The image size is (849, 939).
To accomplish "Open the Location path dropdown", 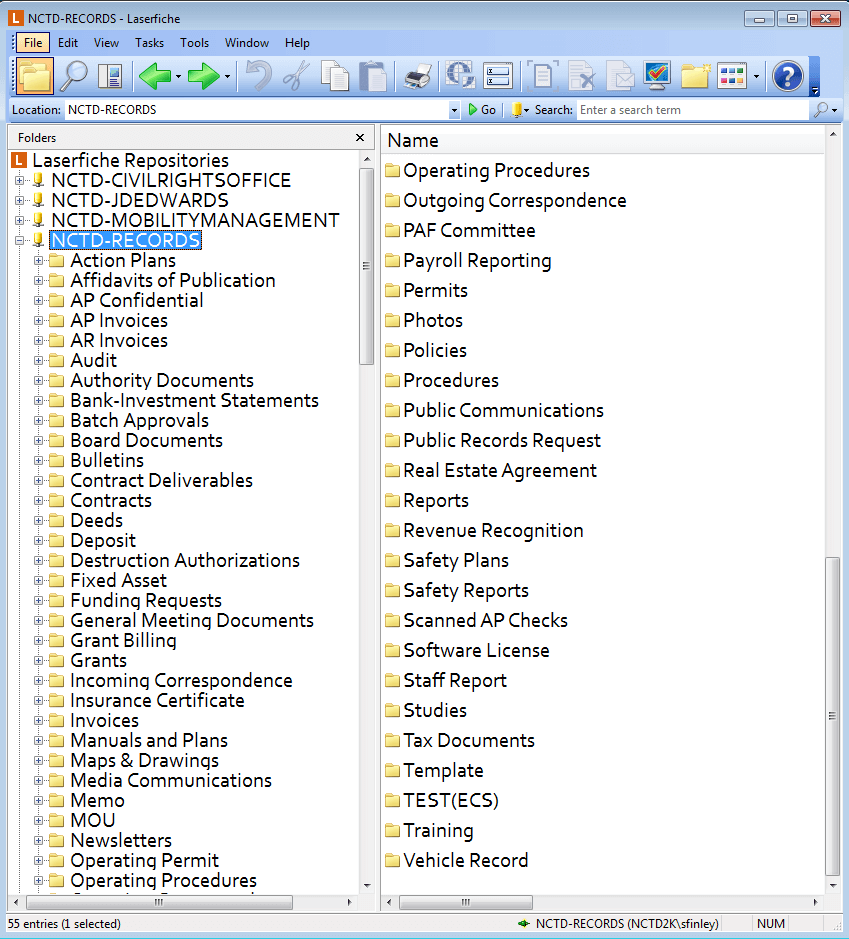I will pyautogui.click(x=454, y=110).
